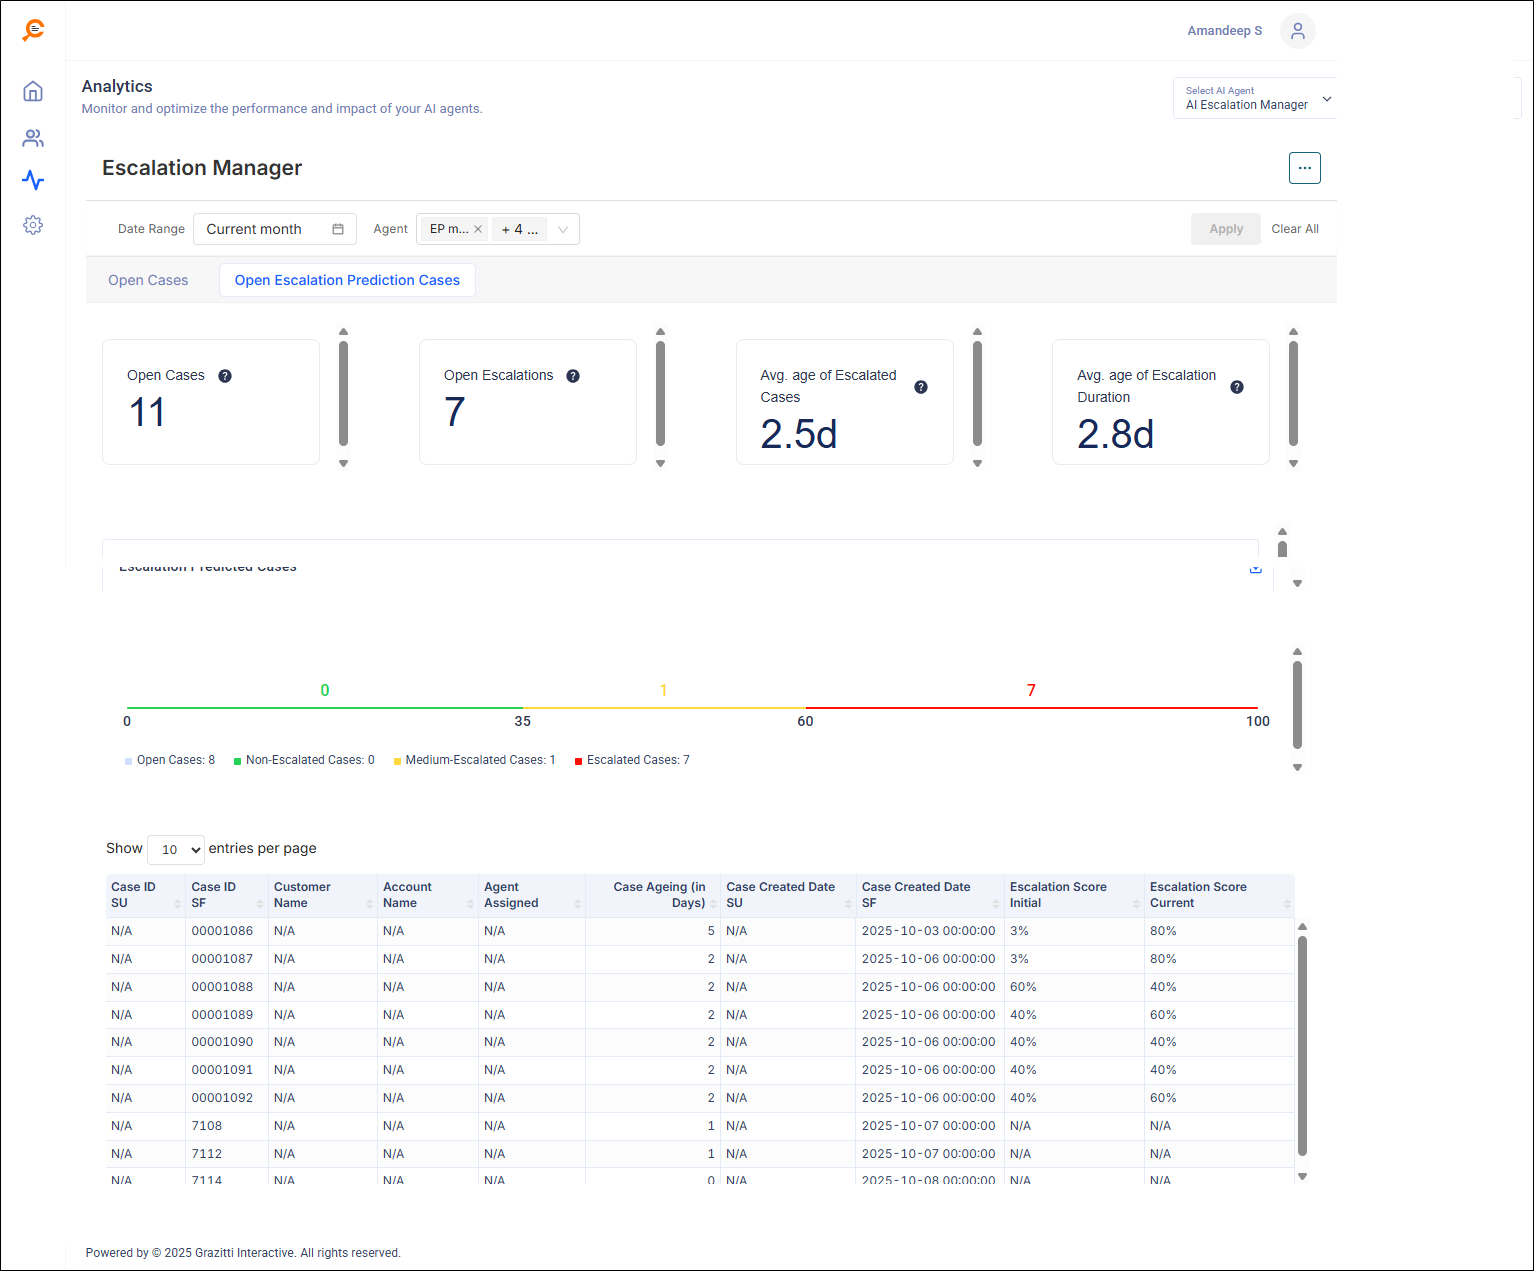Toggle Medium-Escalated Cases legend item
Screen dimensions: 1534x1271
point(474,761)
